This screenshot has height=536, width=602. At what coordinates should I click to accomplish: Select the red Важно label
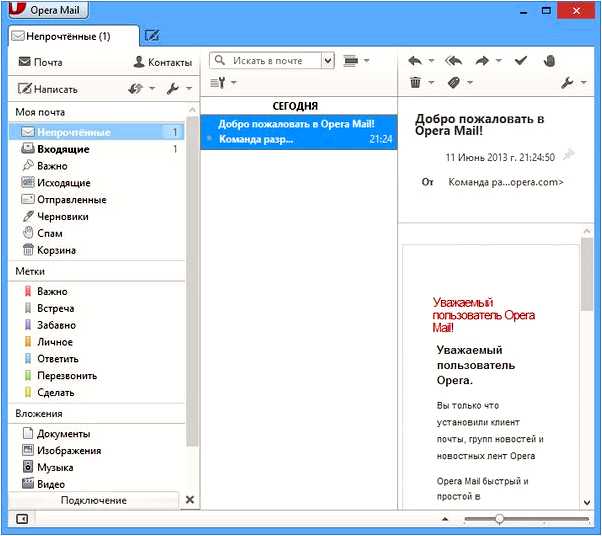coord(46,291)
